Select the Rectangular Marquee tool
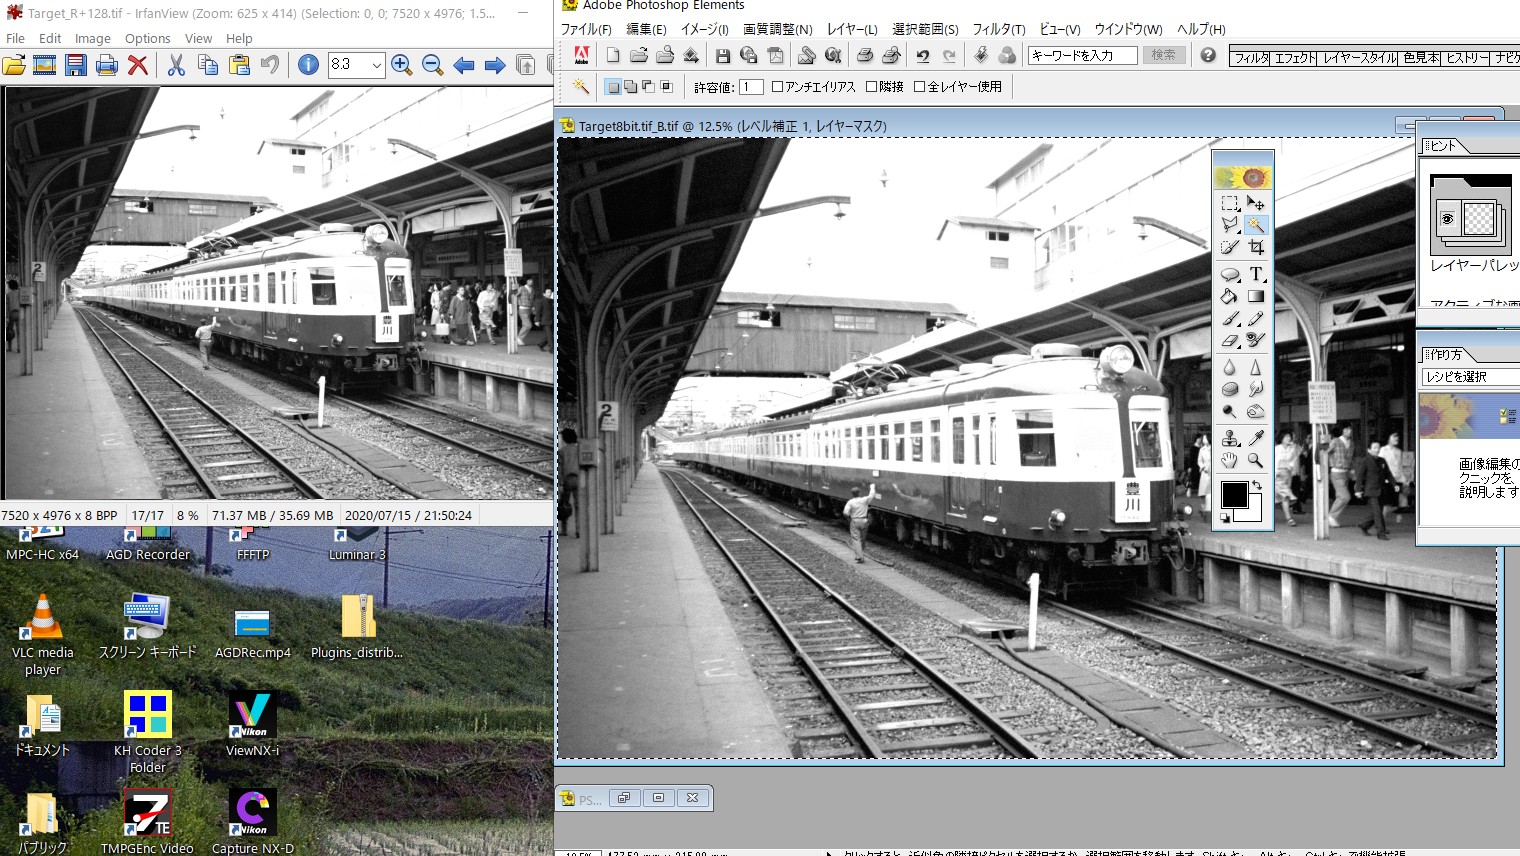1520x856 pixels. 1230,203
